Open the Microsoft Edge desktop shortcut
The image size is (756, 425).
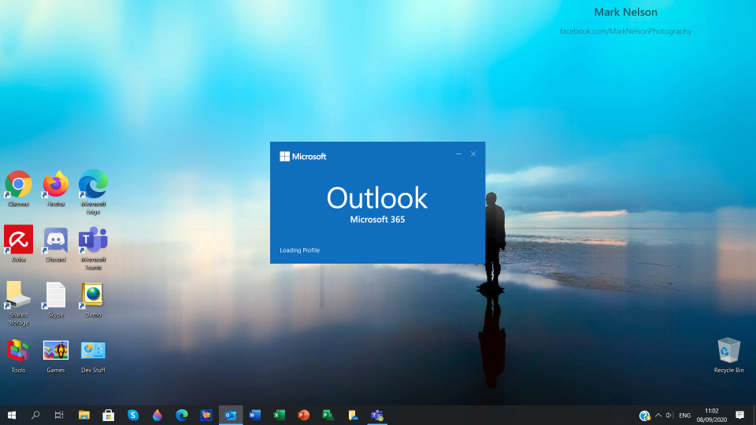93,192
